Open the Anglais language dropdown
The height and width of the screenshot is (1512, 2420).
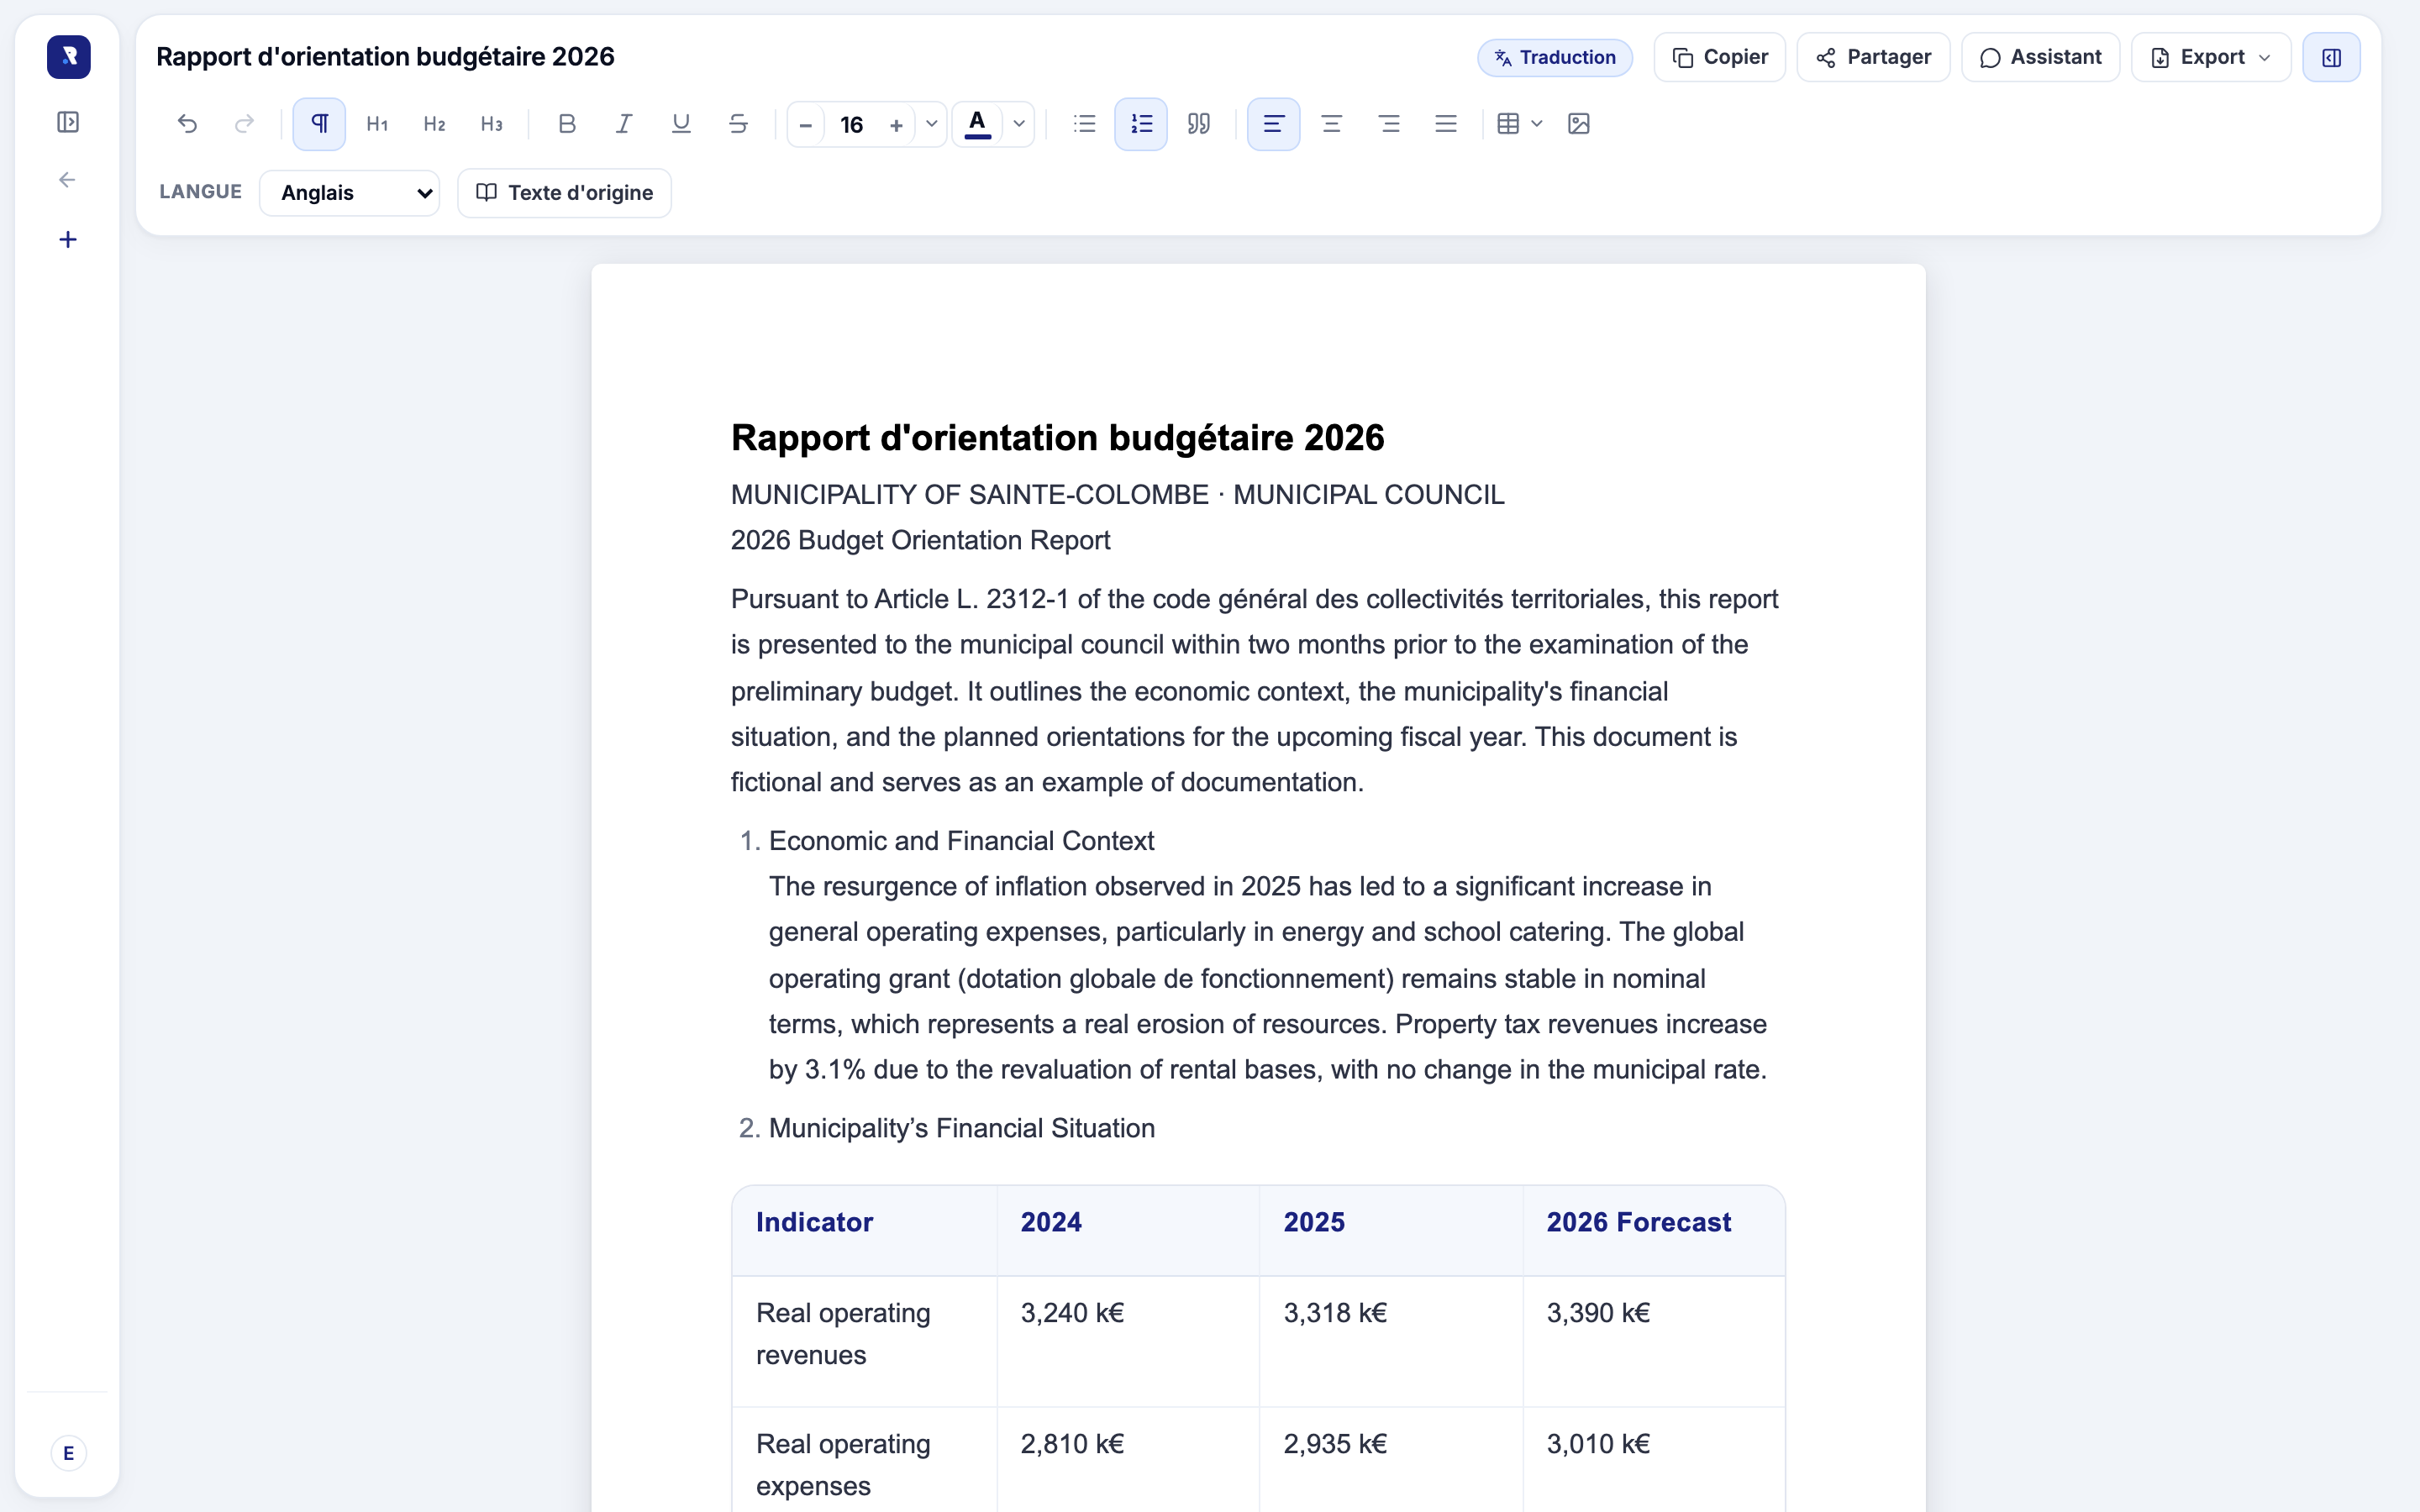[x=350, y=193]
